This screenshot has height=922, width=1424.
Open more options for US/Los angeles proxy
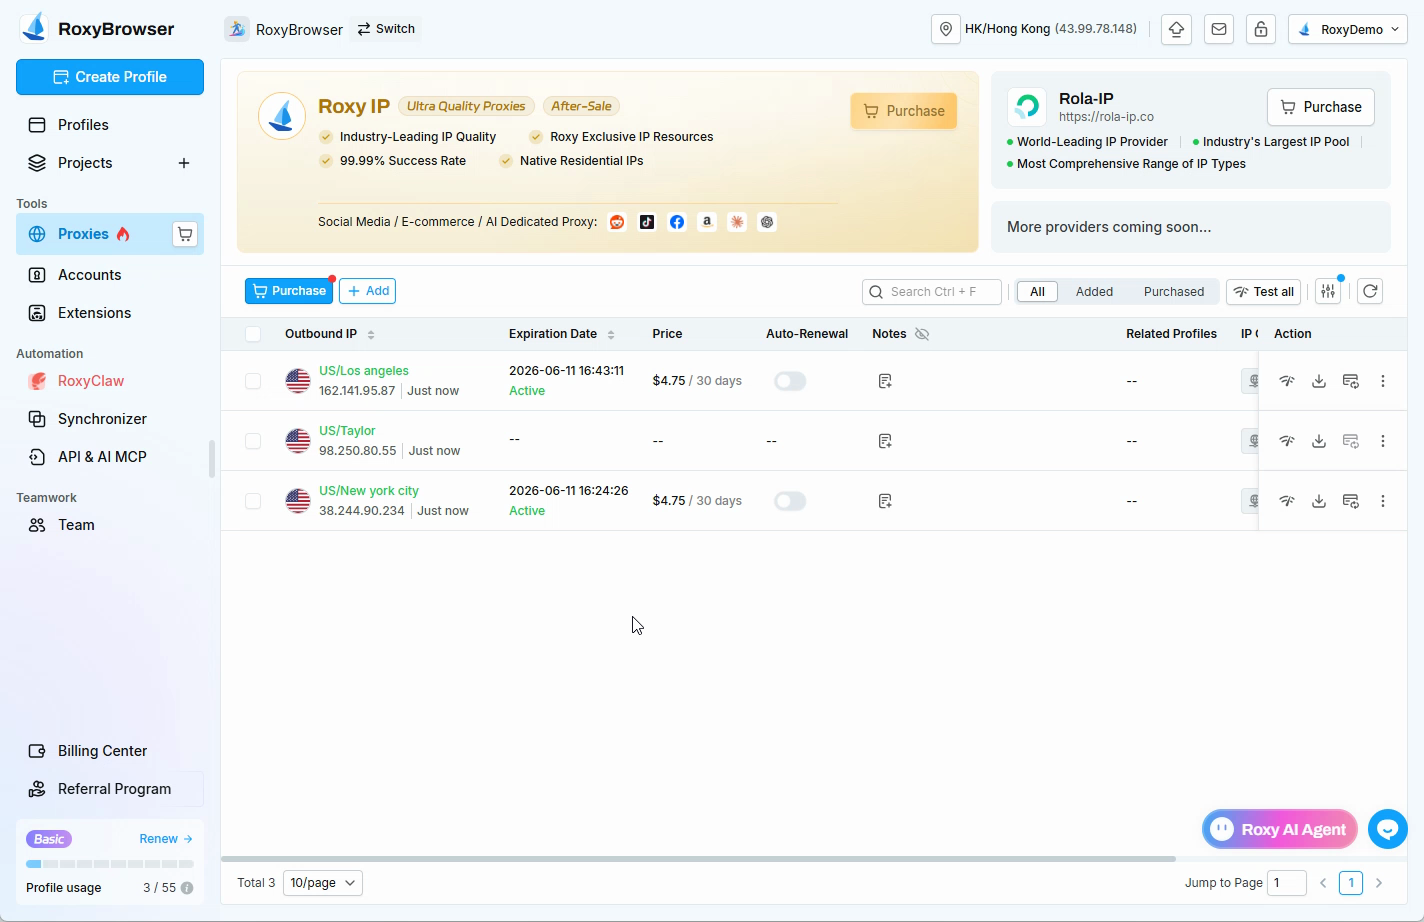[1383, 381]
